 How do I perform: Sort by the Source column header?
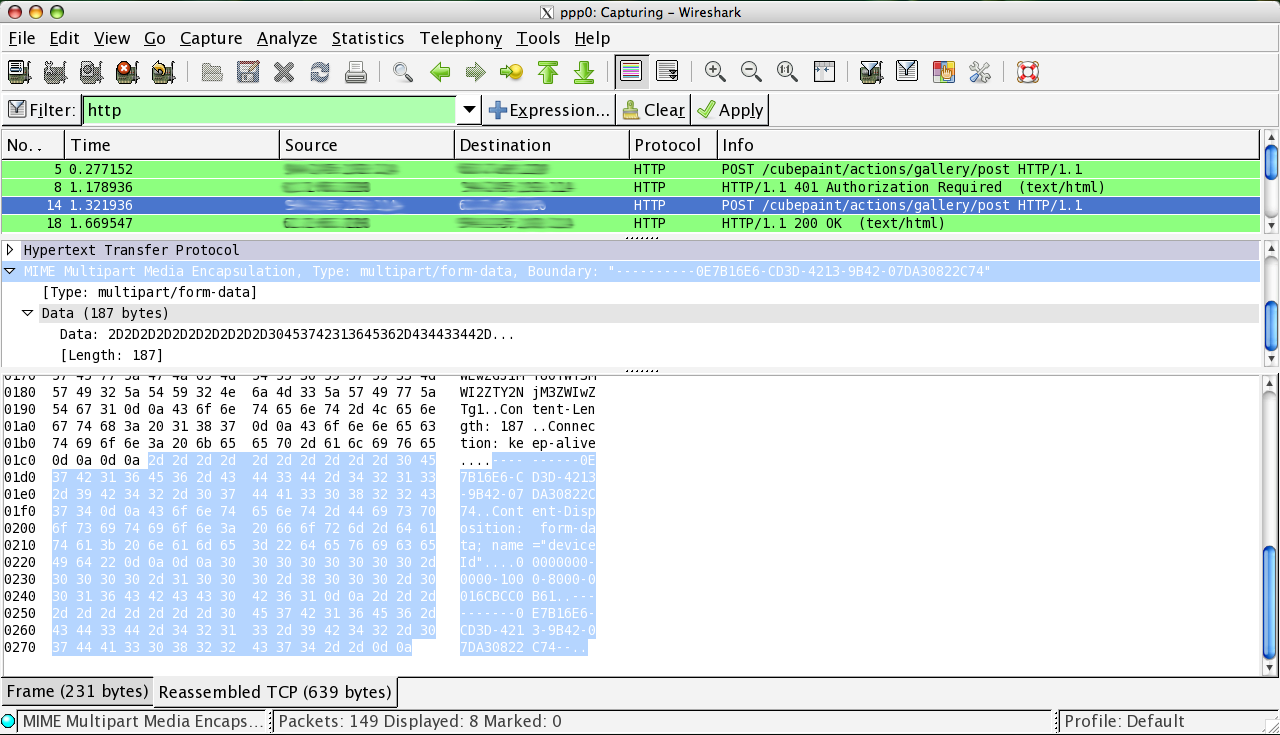367,145
